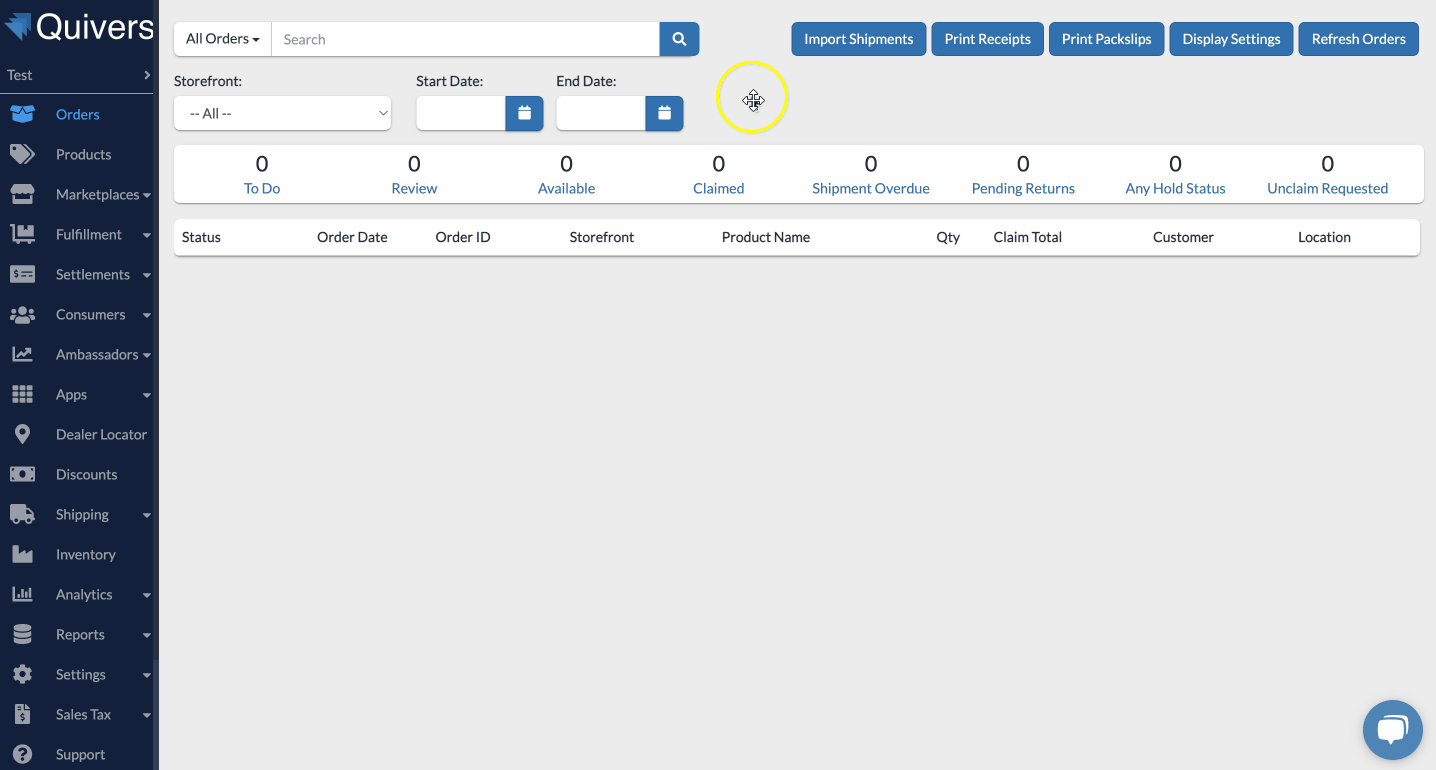Click the Ambassadors chart-line icon

[x=22, y=354]
